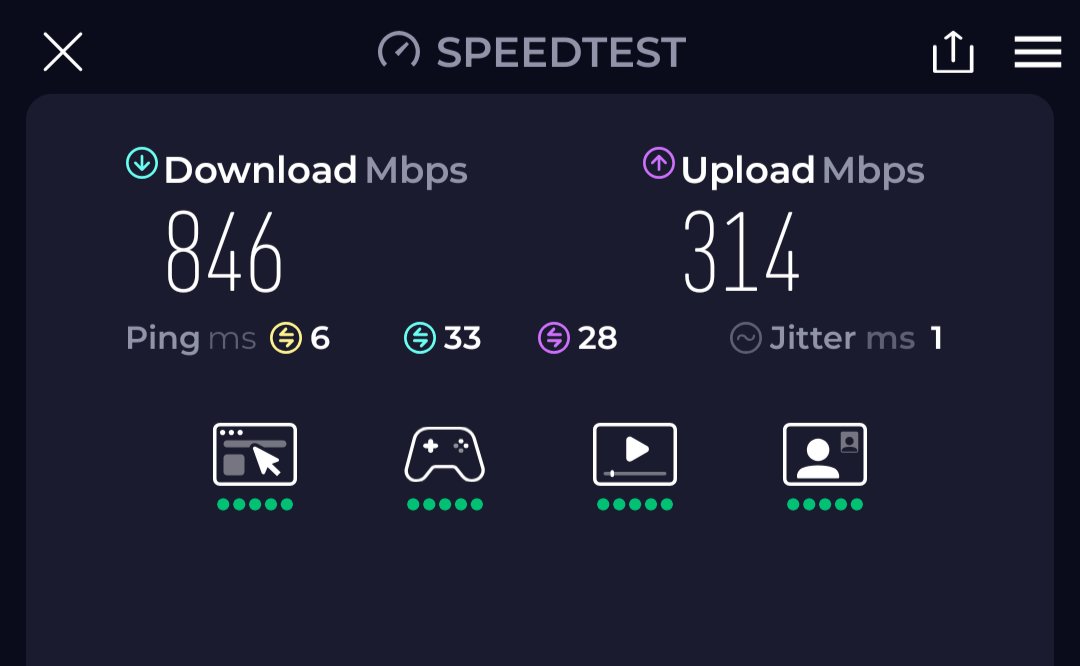This screenshot has width=1080, height=666.
Task: Tap the green rating dots under streaming
Action: point(635,504)
